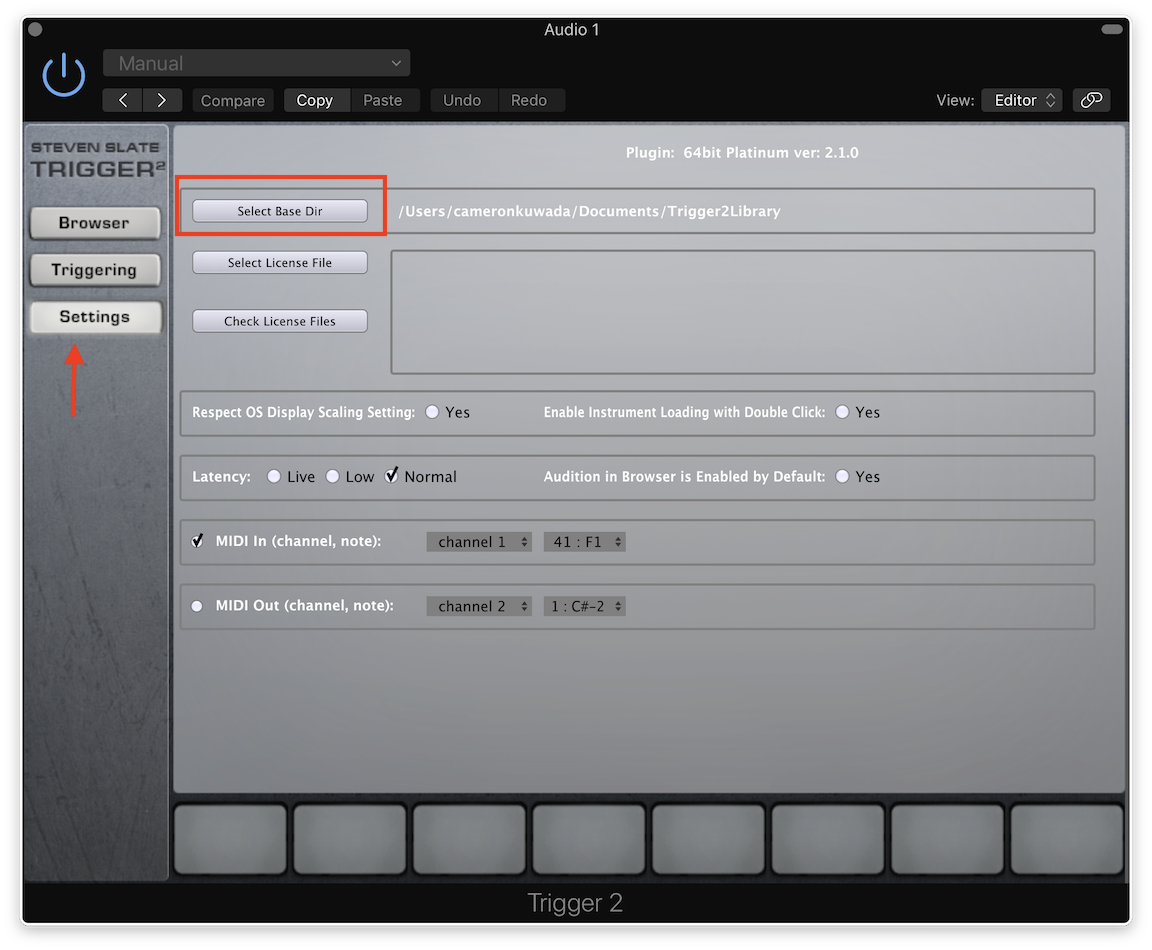Enable Audition in Browser by Default Yes

pyautogui.click(x=842, y=477)
